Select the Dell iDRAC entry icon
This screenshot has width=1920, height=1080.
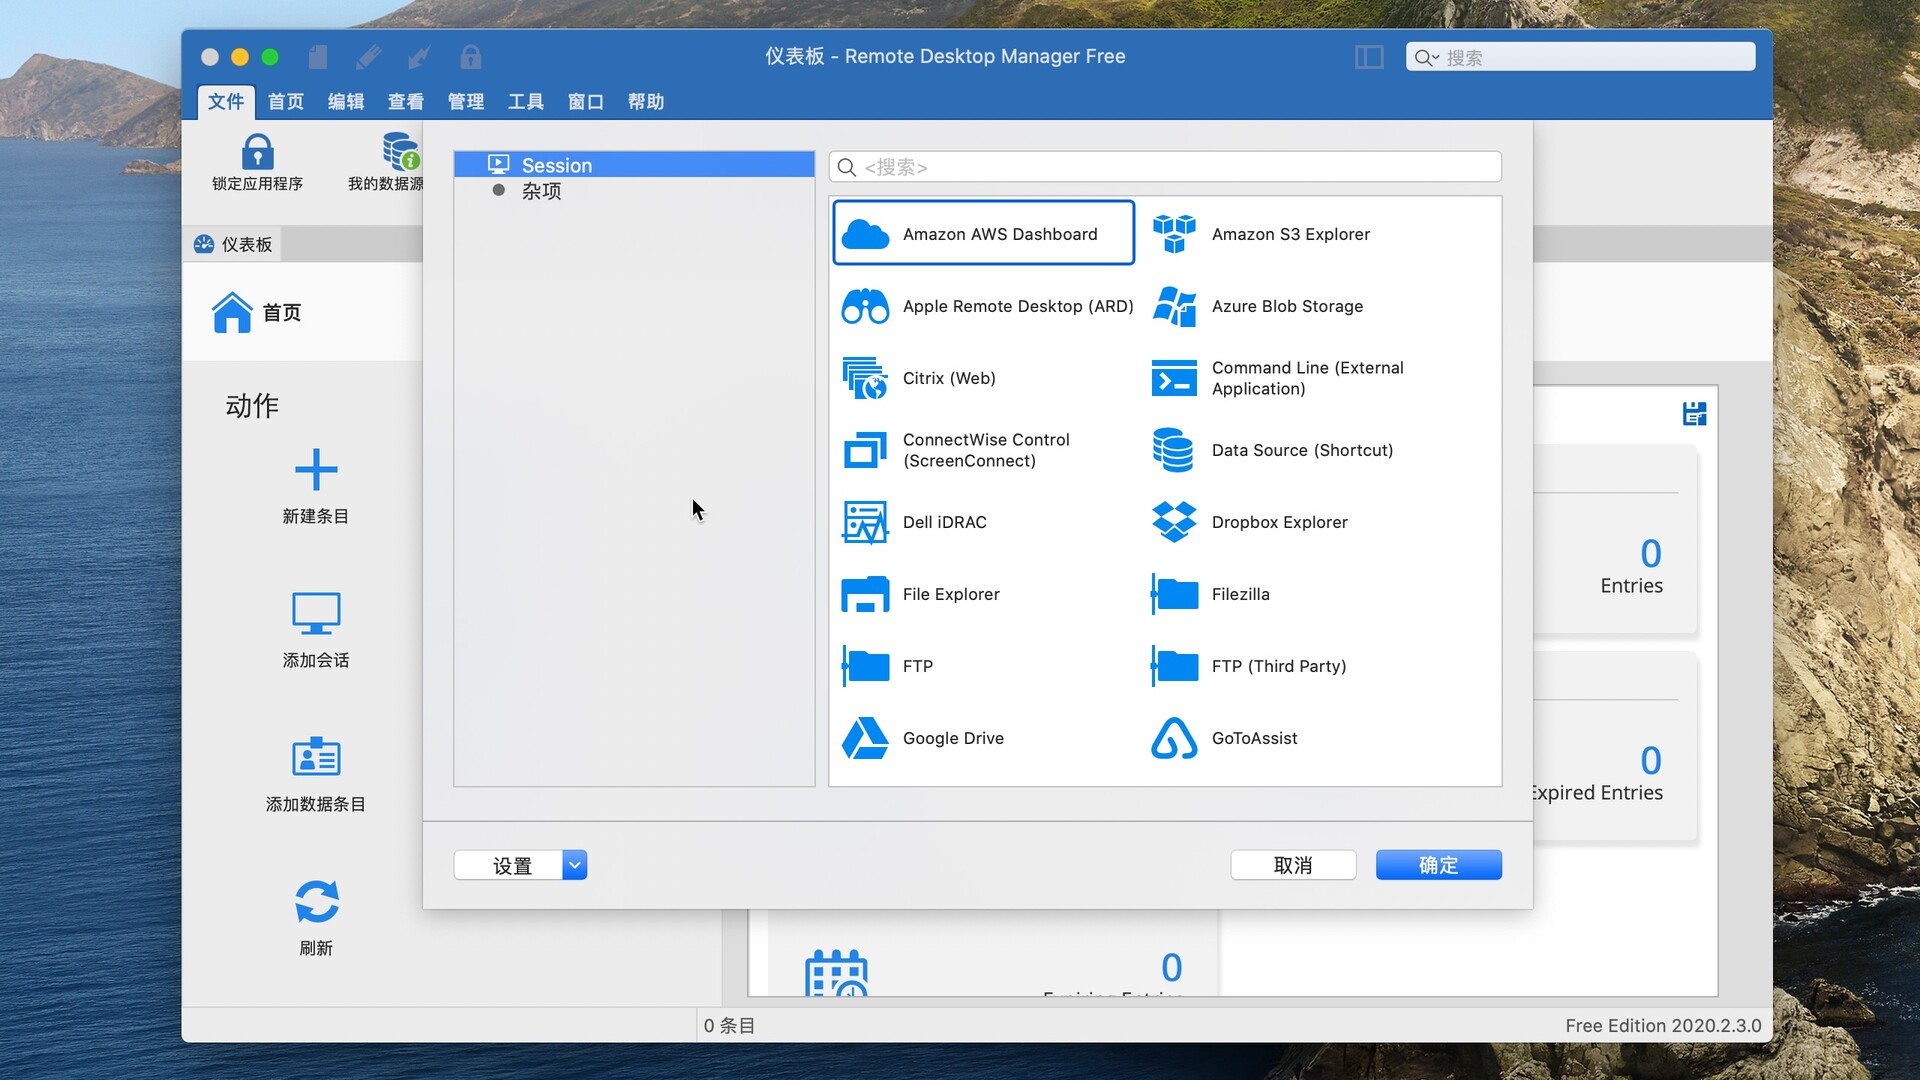point(865,522)
